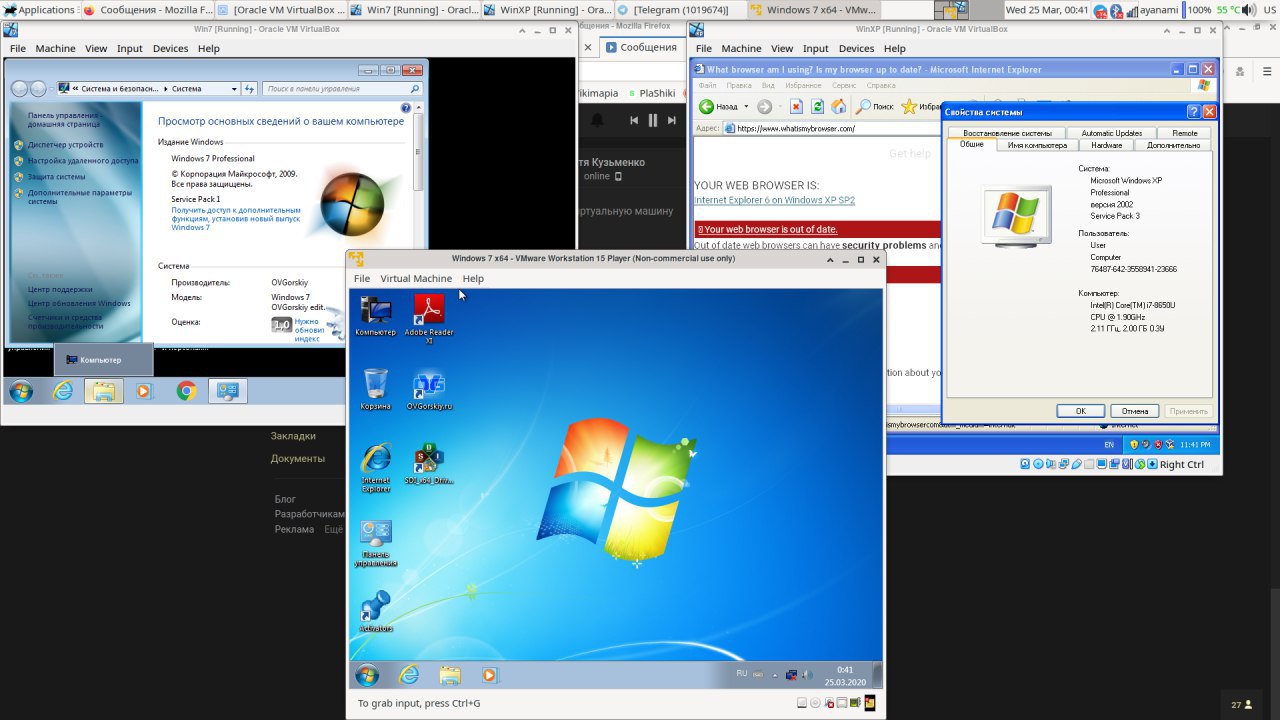Click the clock in VMware Win7 taskbar
Image resolution: width=1280 pixels, height=720 pixels.
point(845,675)
